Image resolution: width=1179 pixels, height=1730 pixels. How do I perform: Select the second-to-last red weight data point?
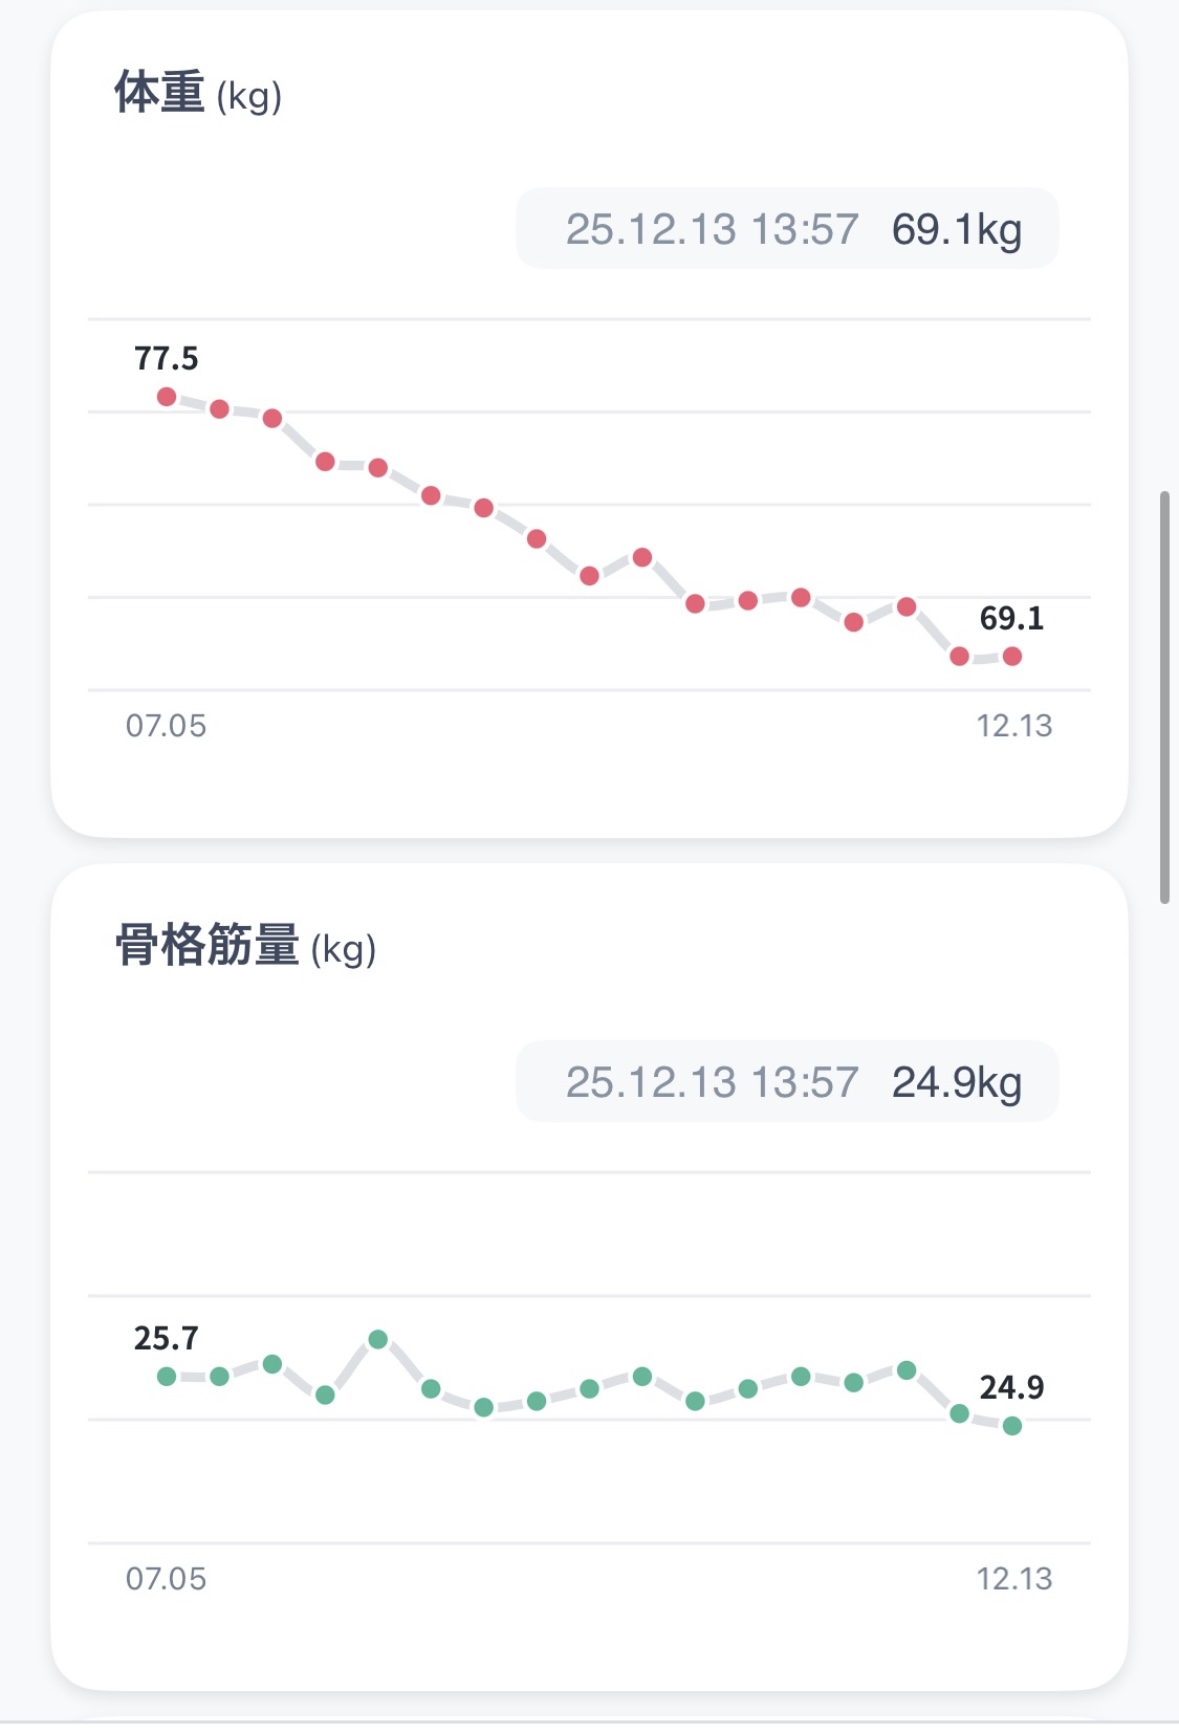tap(959, 656)
